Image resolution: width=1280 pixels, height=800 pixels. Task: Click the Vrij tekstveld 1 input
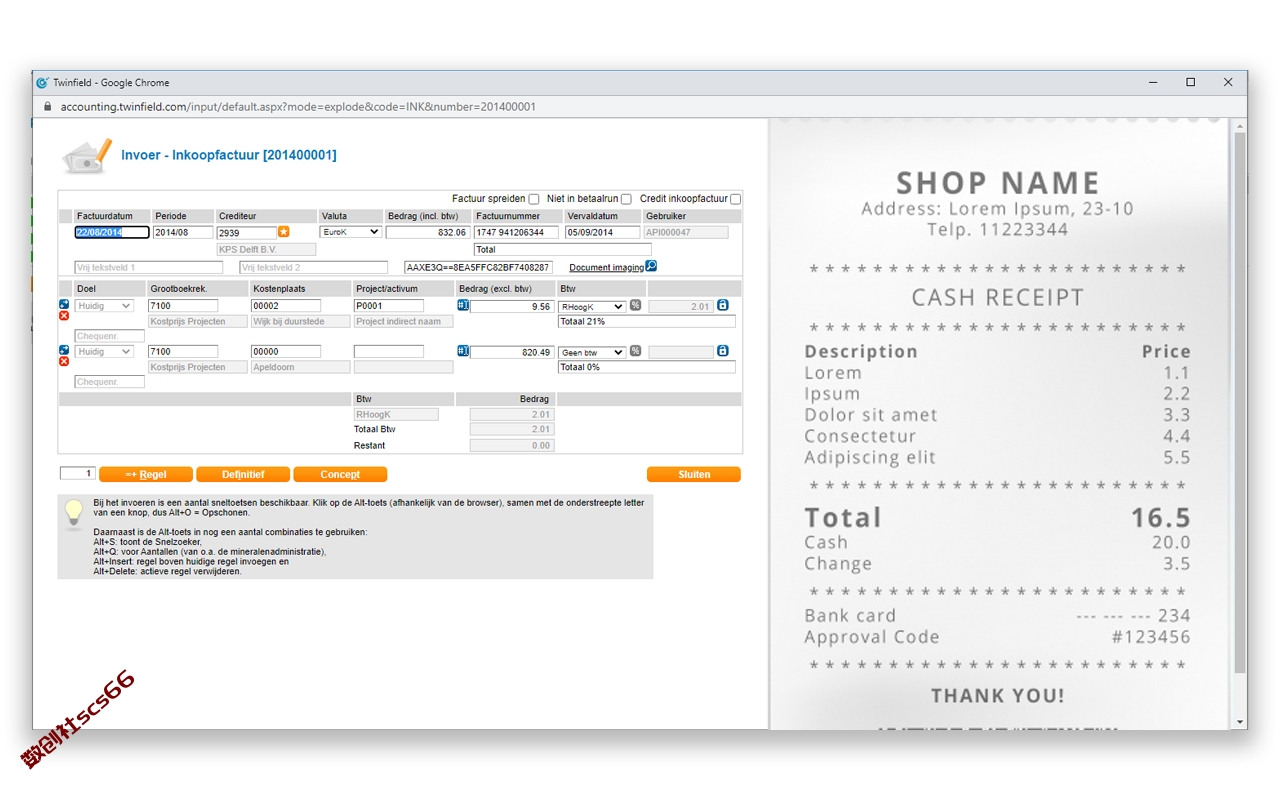coord(149,268)
